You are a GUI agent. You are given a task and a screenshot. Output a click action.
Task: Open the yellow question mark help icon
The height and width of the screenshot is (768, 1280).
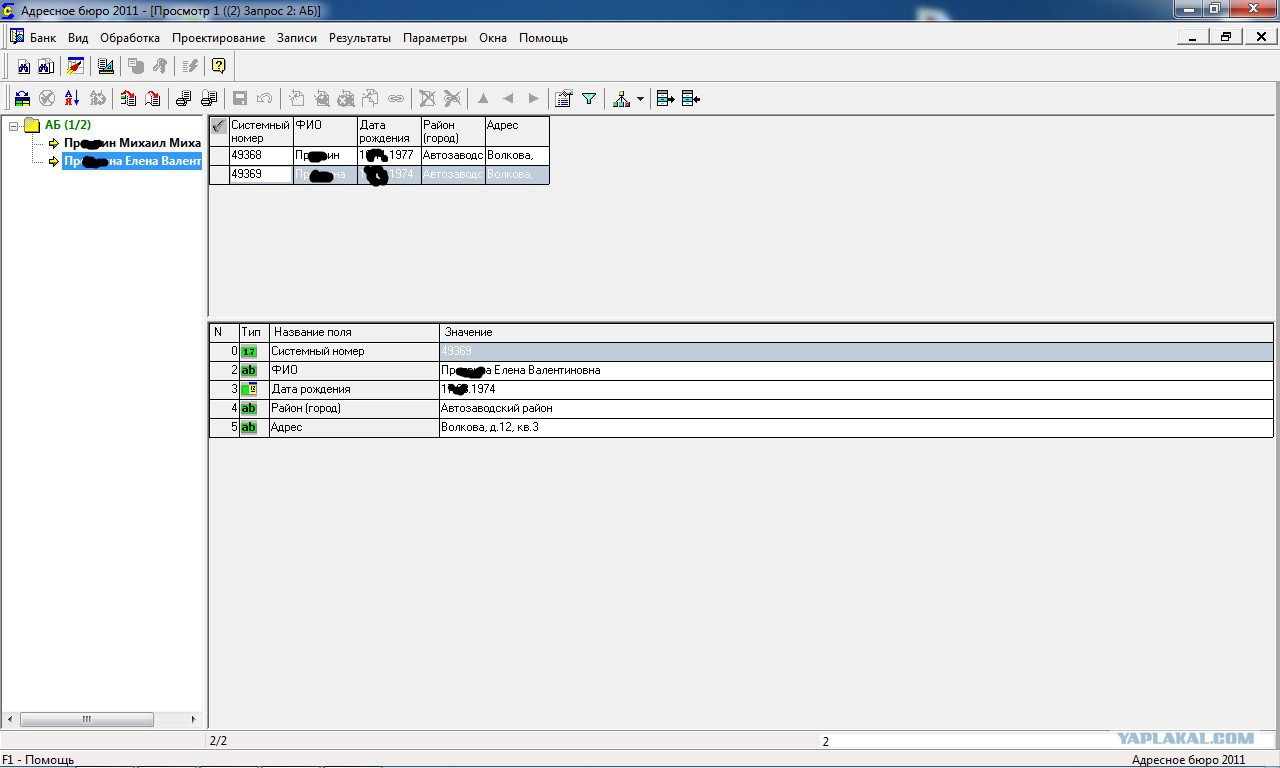pos(219,67)
